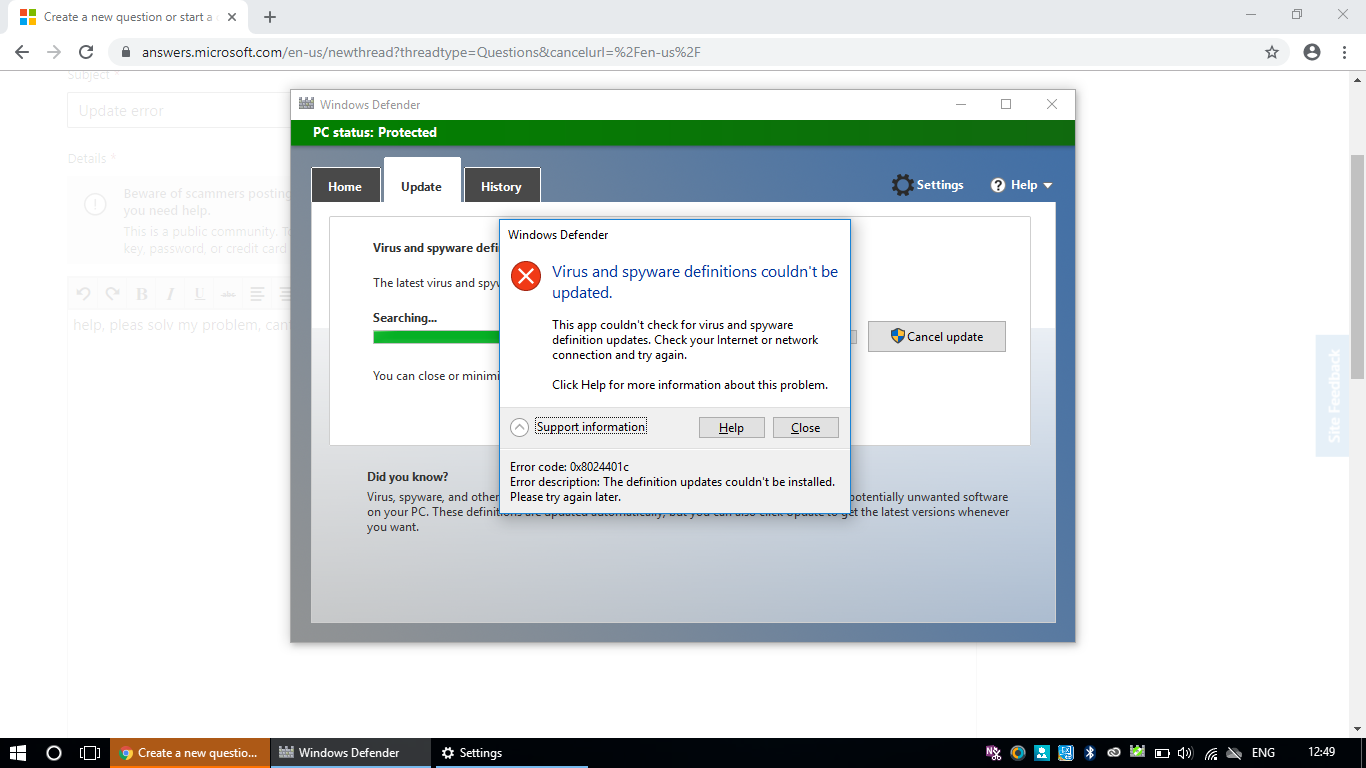Select Windows Defender taskbar button
This screenshot has width=1366, height=768.
pyautogui.click(x=351, y=753)
